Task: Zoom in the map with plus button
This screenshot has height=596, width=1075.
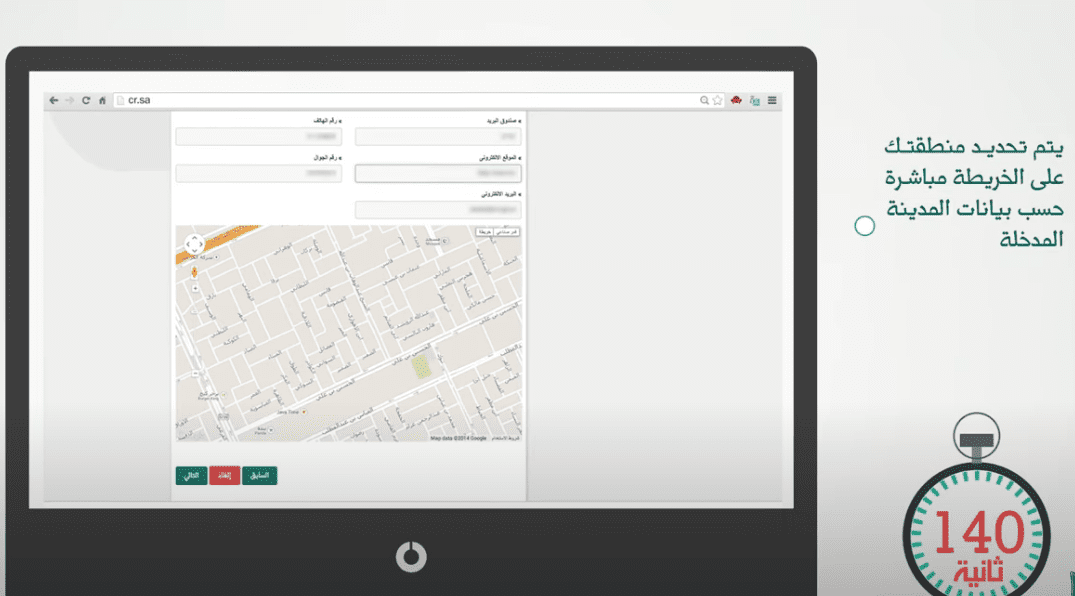Action: pos(195,288)
